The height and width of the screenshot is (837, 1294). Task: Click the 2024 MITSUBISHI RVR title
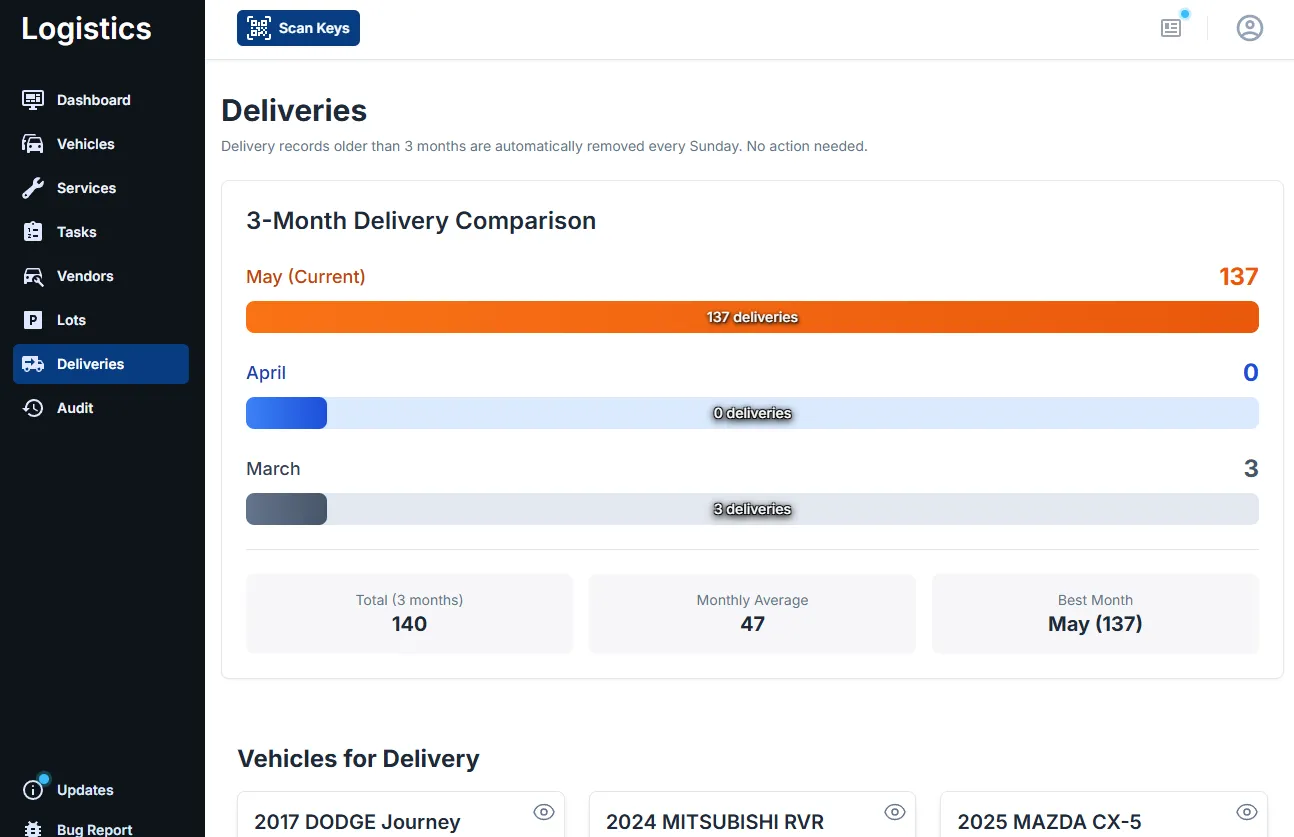point(715,822)
